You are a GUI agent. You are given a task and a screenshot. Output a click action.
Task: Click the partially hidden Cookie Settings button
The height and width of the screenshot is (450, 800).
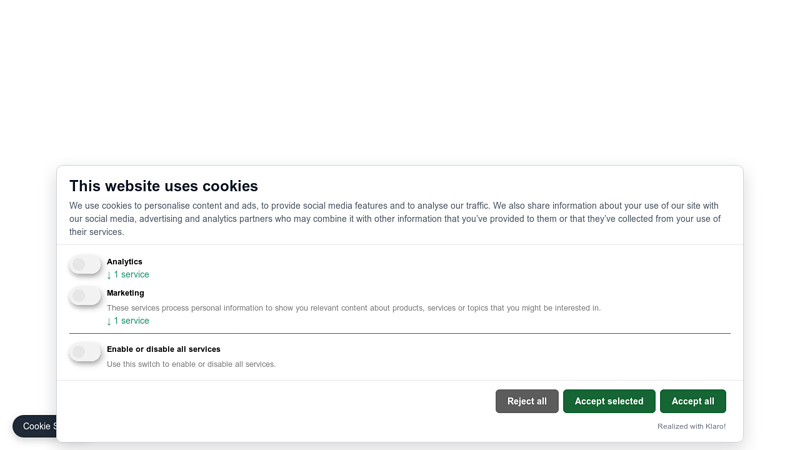[35, 426]
